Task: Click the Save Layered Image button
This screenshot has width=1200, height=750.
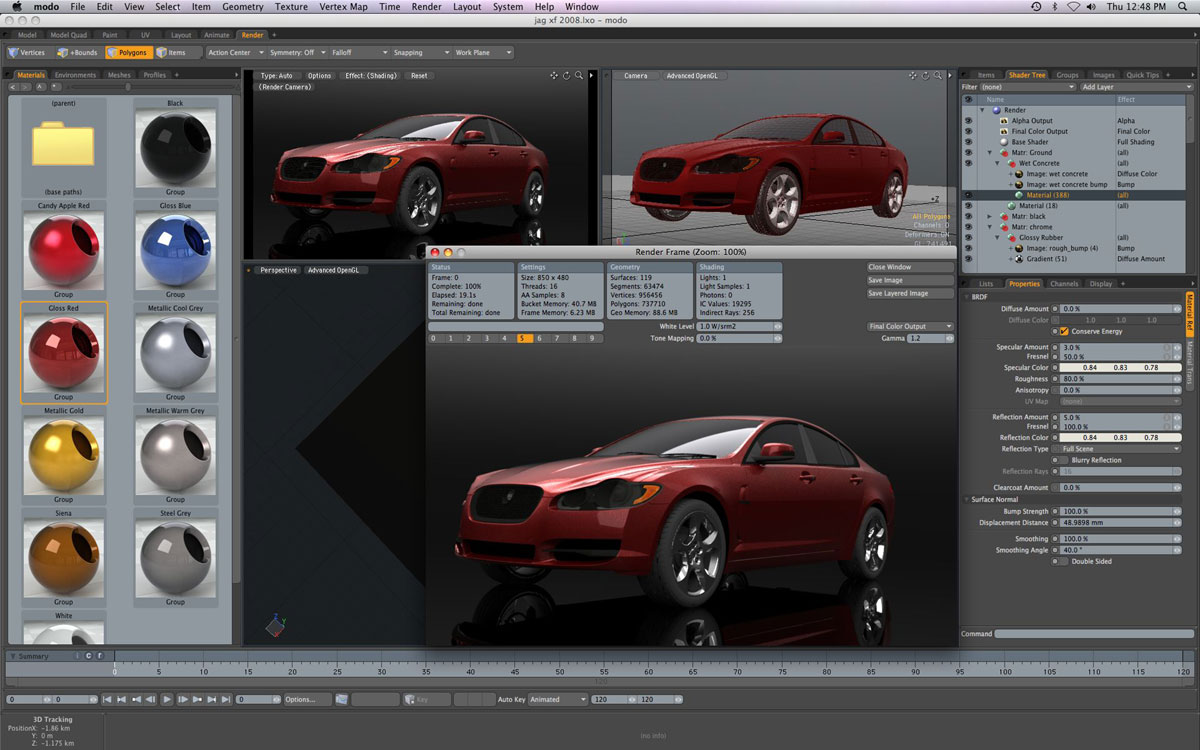Action: [909, 294]
